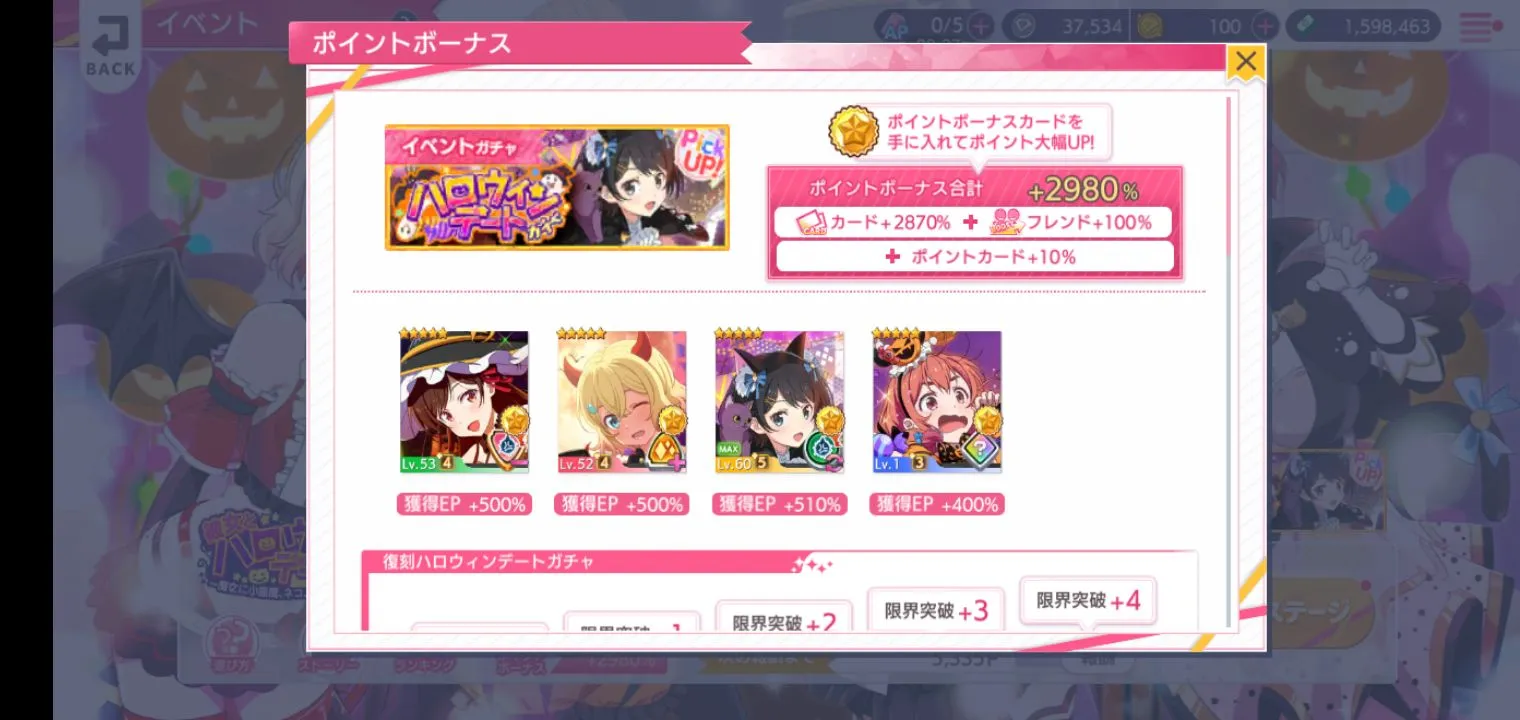Viewport: 1520px width, 720px height.
Task: Click the 限界突破 +4 label
Action: 1088,601
